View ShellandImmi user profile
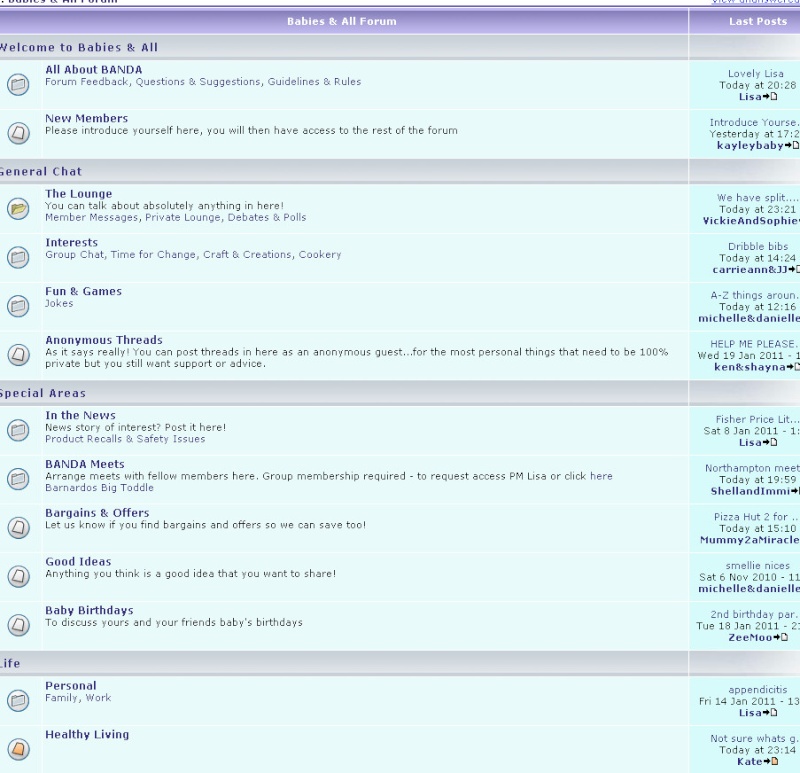The image size is (800, 773). tap(750, 491)
